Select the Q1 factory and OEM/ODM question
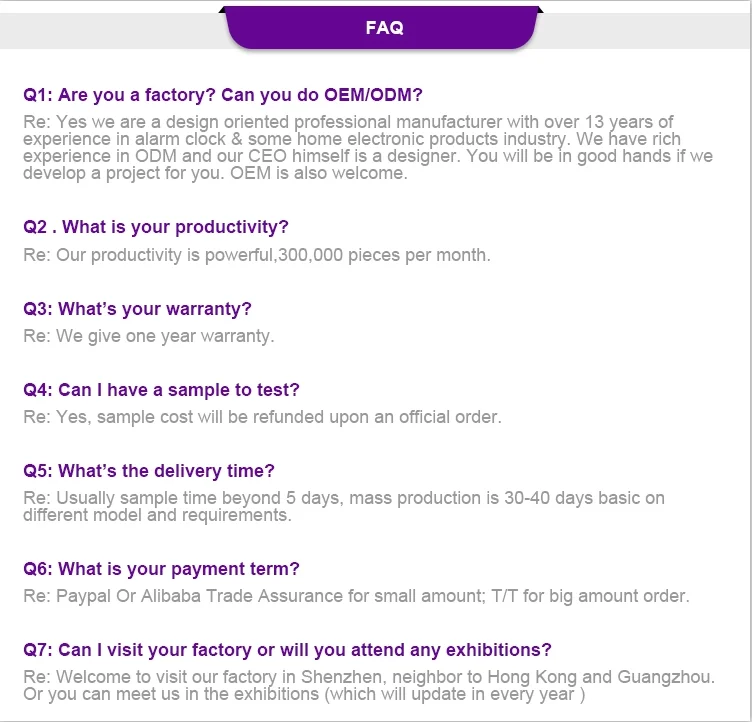This screenshot has width=752, height=722. (223, 95)
